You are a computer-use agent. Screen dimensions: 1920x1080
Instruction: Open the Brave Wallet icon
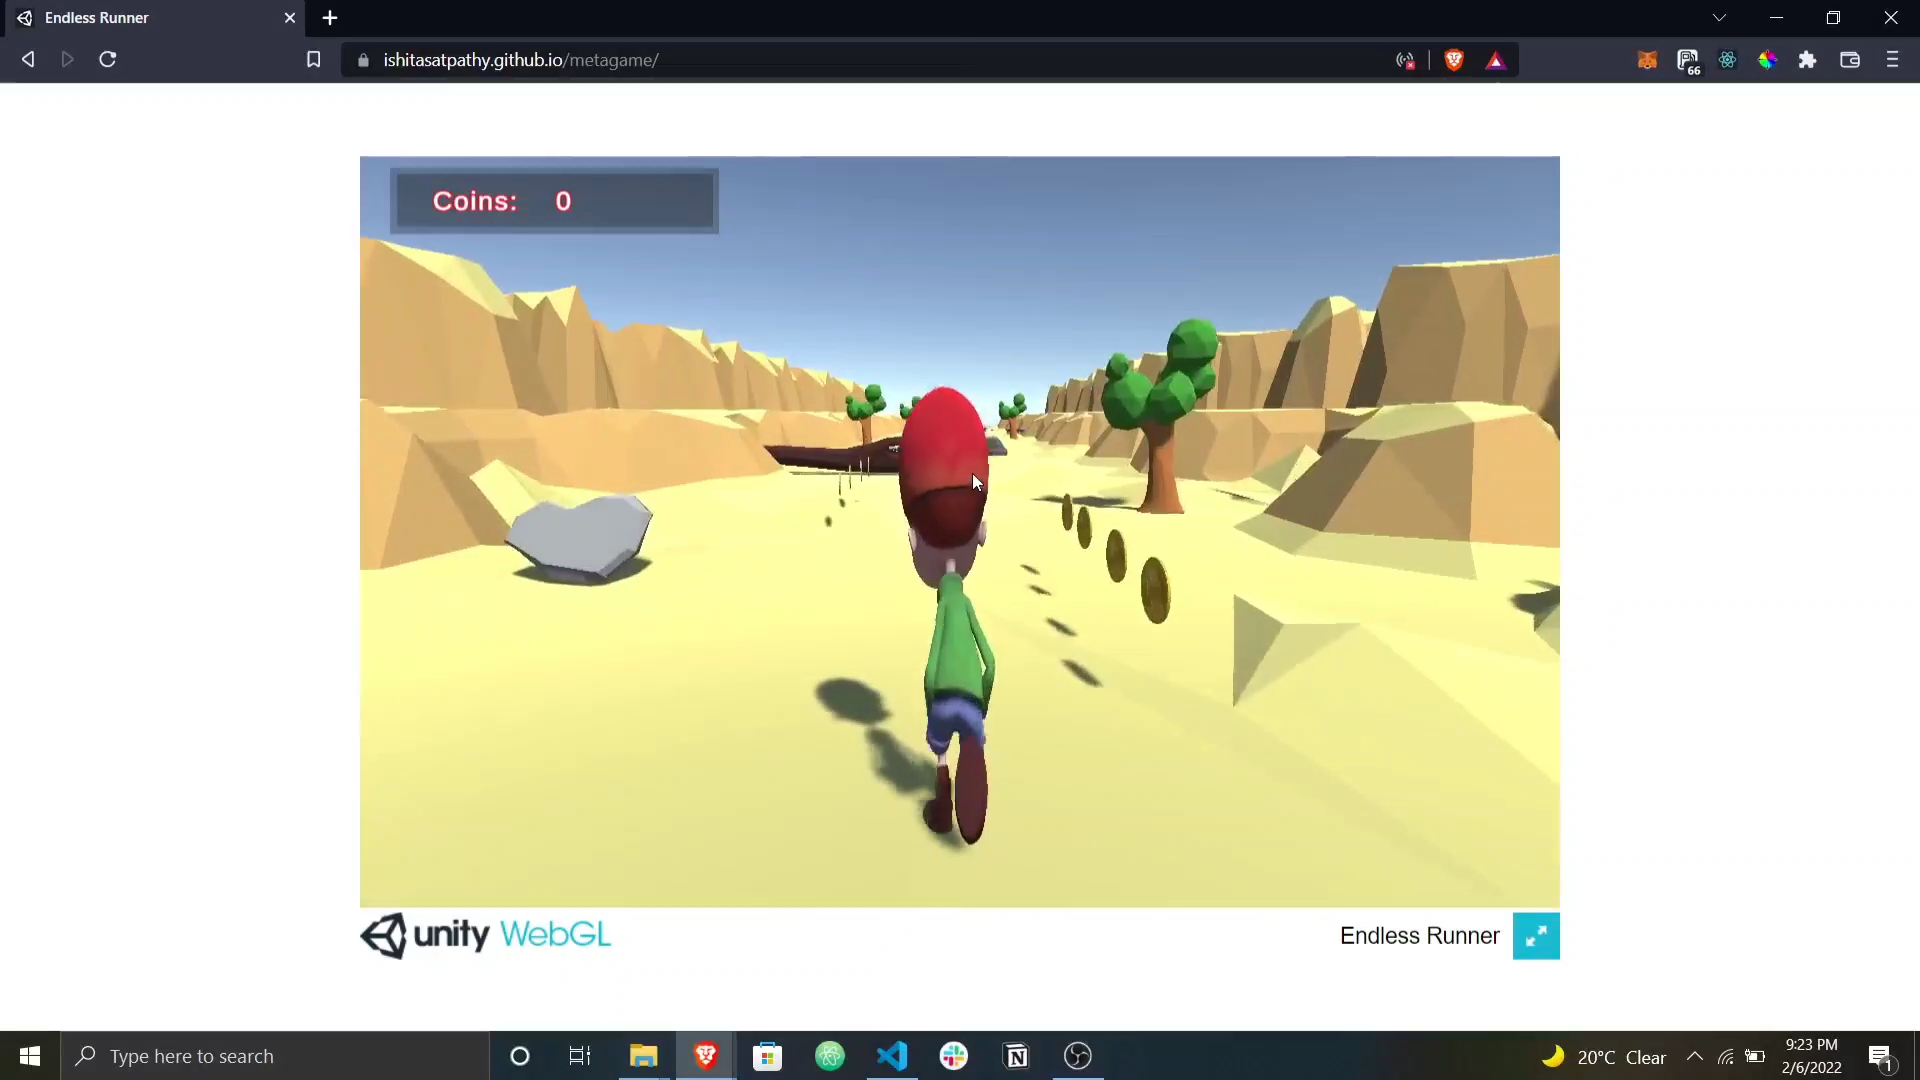click(1850, 60)
